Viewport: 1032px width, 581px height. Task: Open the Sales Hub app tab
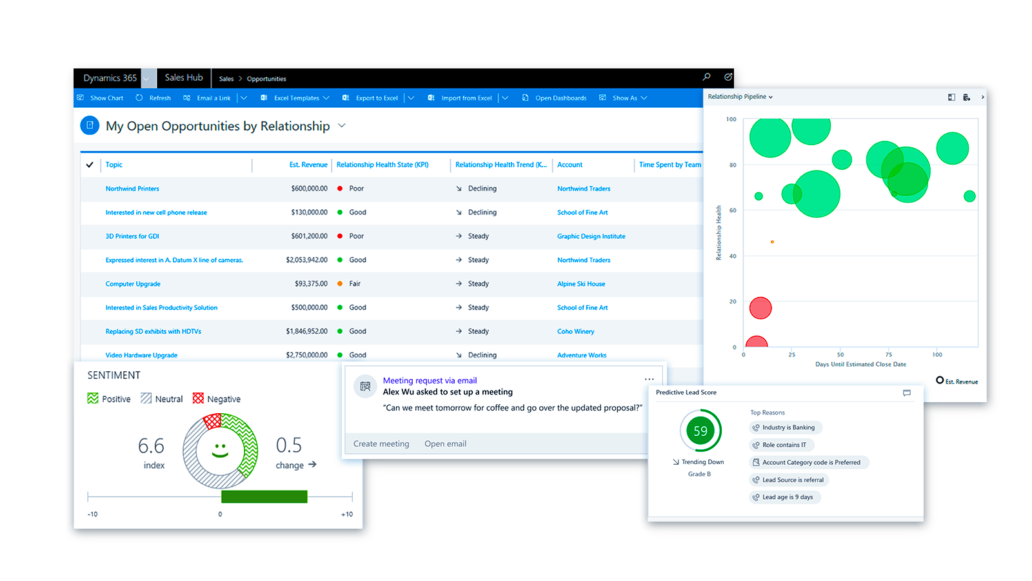[184, 78]
